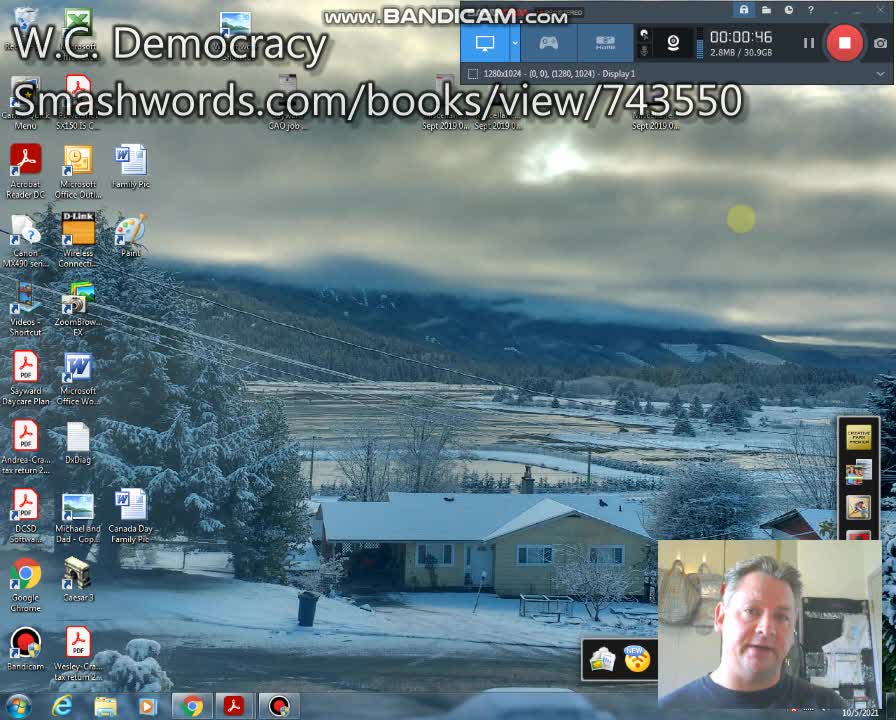The width and height of the screenshot is (896, 720).
Task: Open Microsoft Office Outlook shortcut
Action: pyautogui.click(x=78, y=171)
